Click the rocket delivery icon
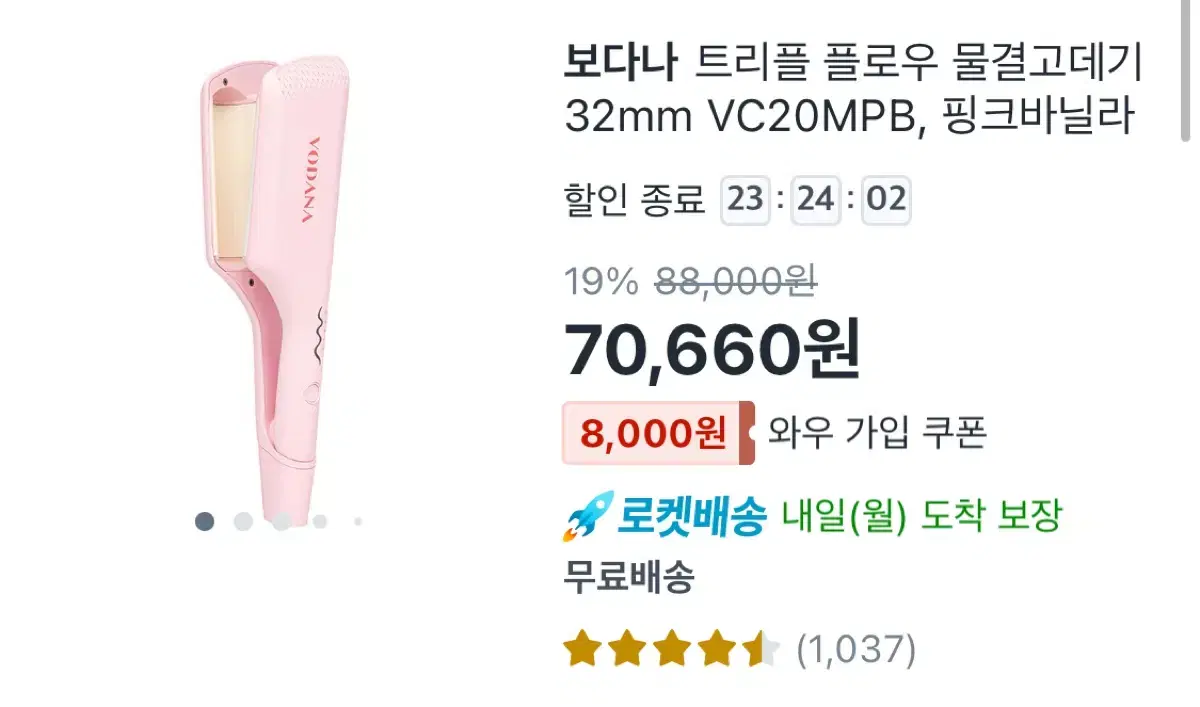Image resolution: width=1200 pixels, height=707 pixels. 587,518
